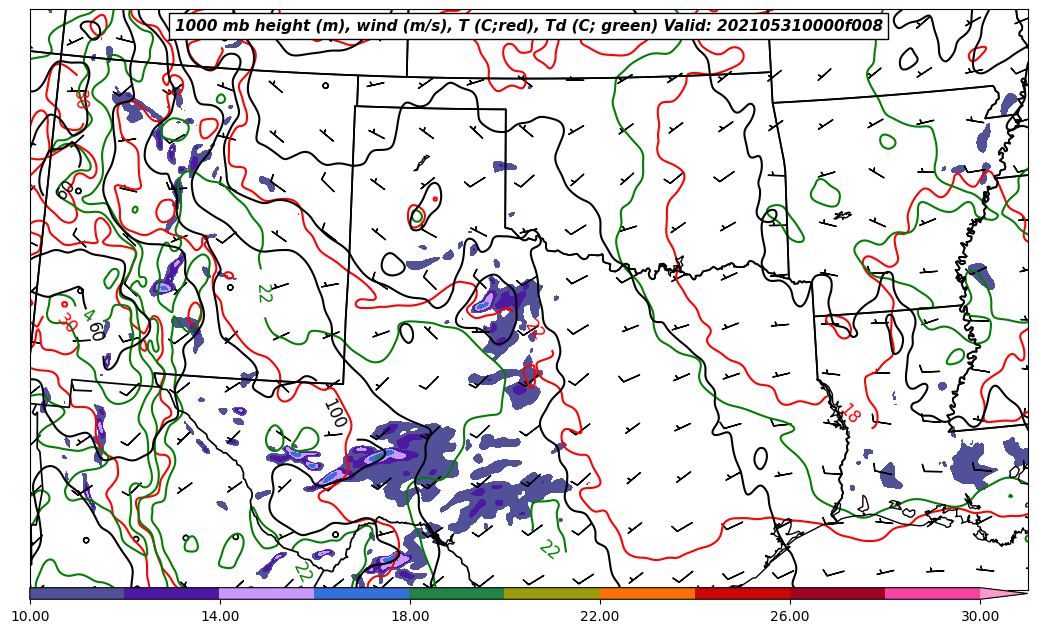Screen dimensions: 1037x633
Task: Click the dark green colorbar segment
Action: (456, 593)
